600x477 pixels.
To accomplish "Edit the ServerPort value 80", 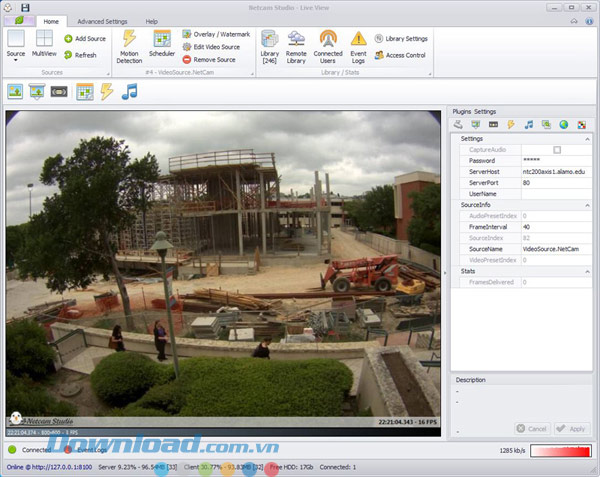I will 556,183.
